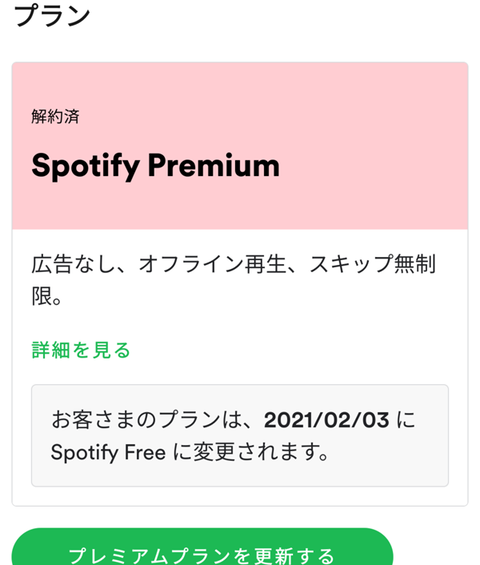Click the 更新する text on green button
The image size is (480, 565).
point(294,556)
